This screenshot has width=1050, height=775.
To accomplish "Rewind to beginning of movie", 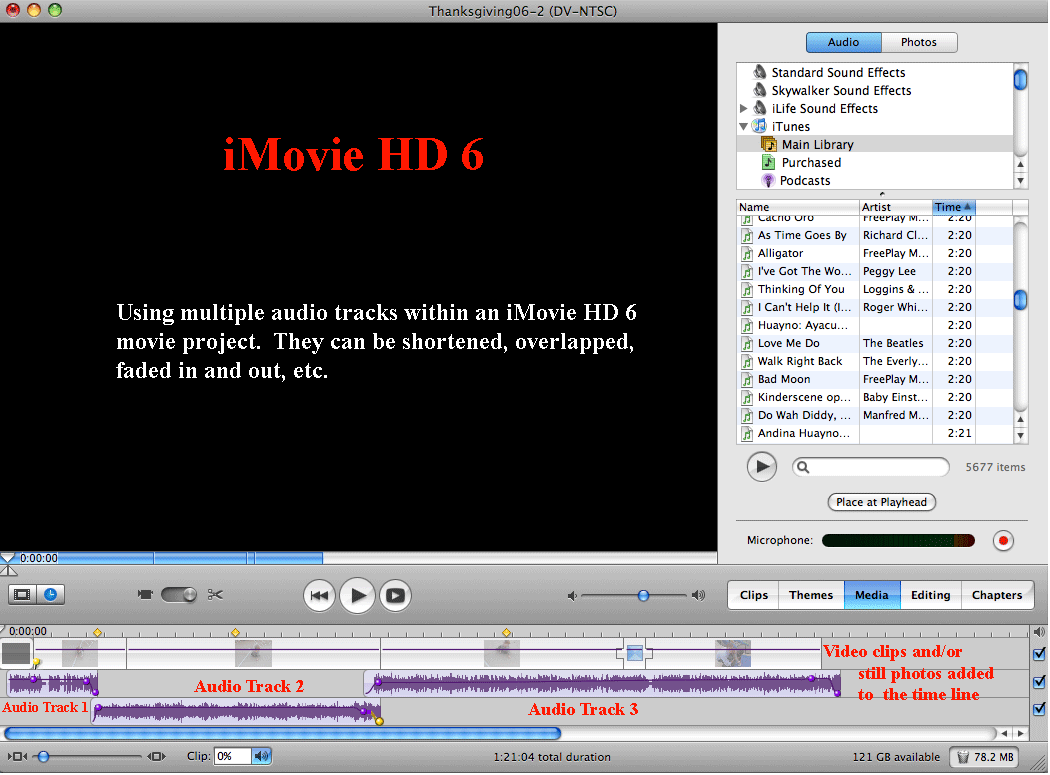I will pos(319,595).
